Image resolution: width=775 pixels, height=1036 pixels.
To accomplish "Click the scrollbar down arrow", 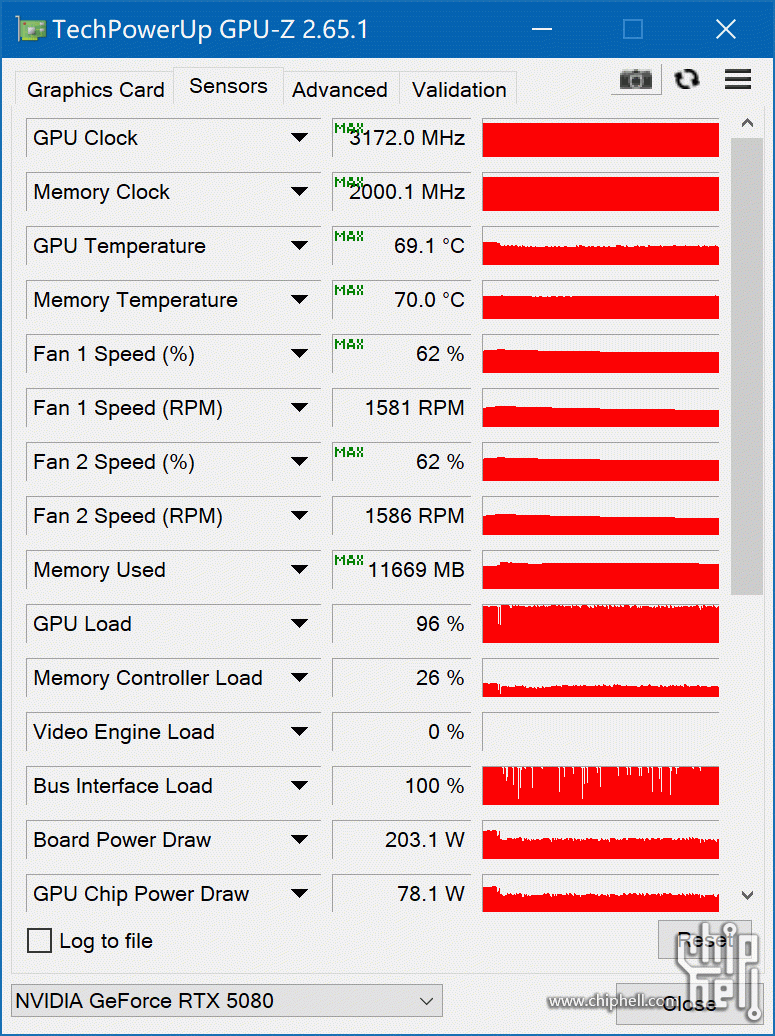I will pyautogui.click(x=747, y=895).
